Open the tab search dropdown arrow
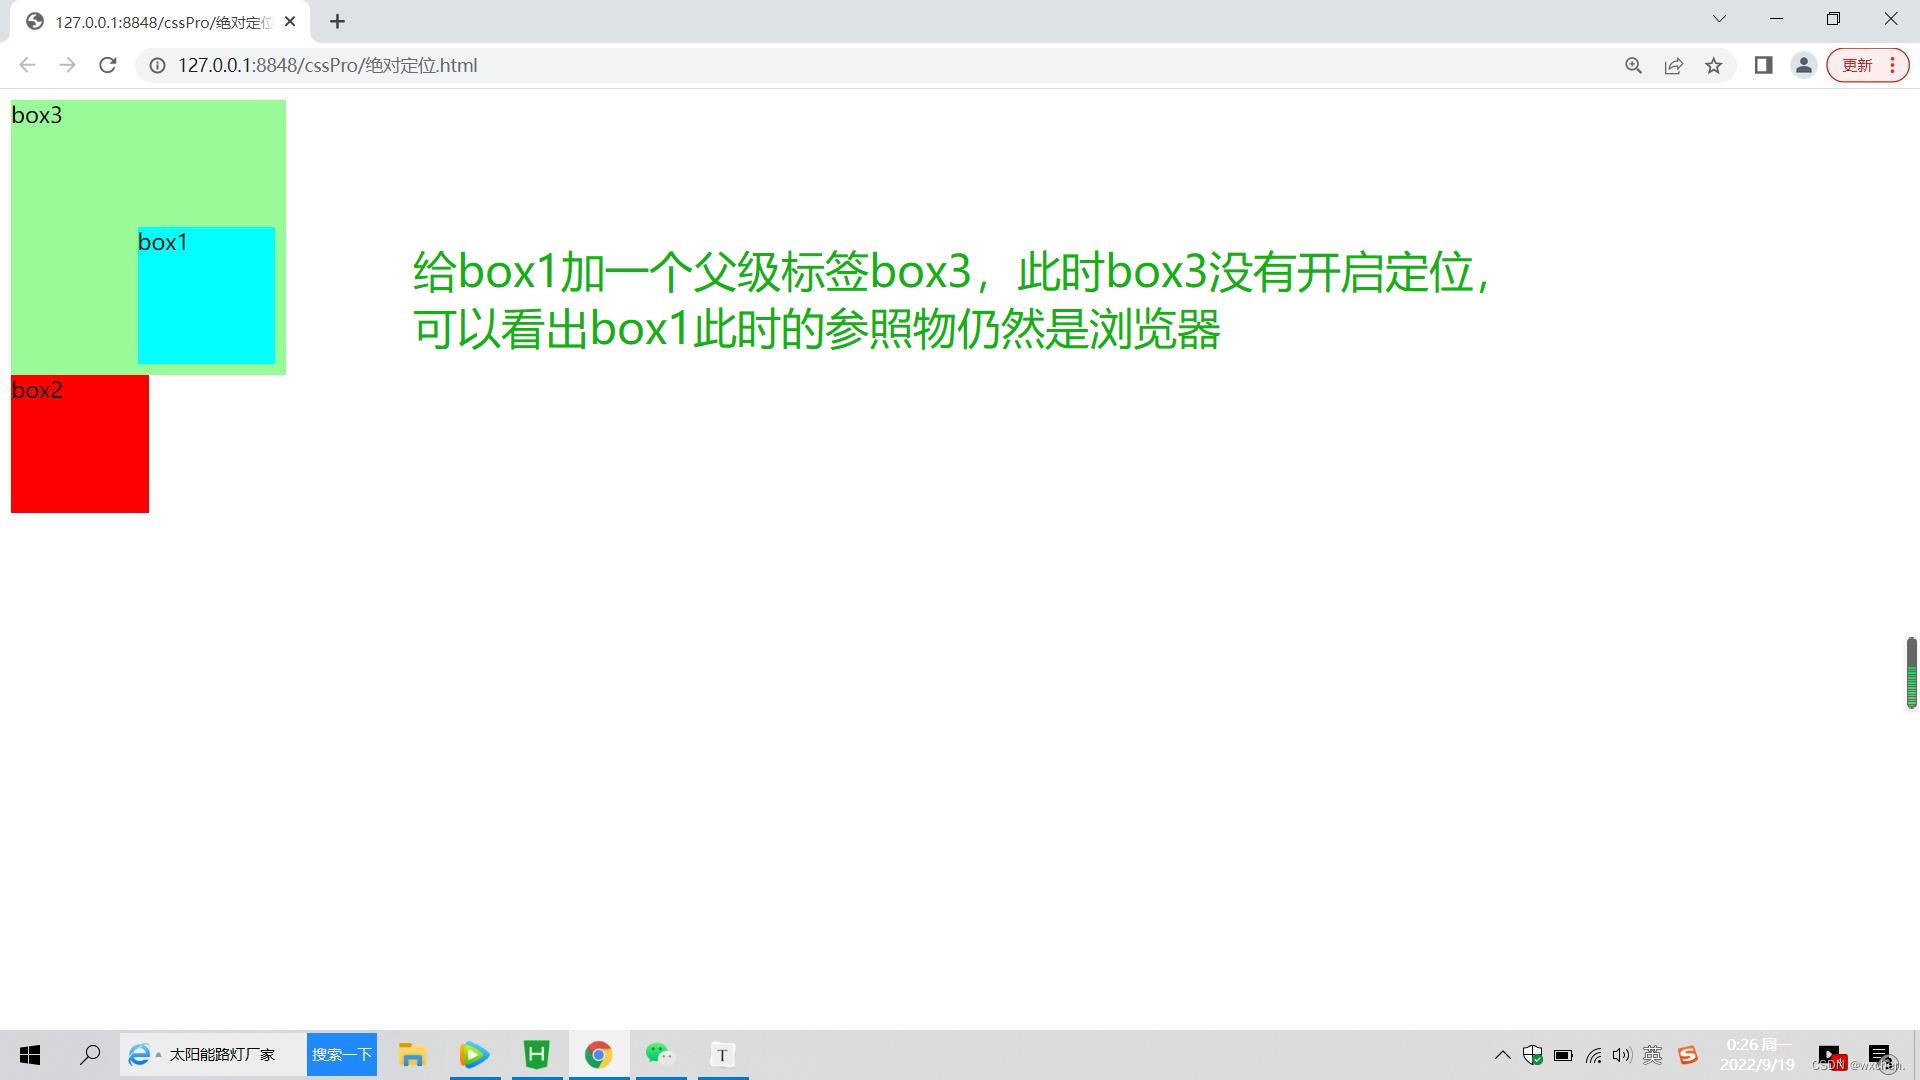1920x1080 pixels. [x=1719, y=19]
